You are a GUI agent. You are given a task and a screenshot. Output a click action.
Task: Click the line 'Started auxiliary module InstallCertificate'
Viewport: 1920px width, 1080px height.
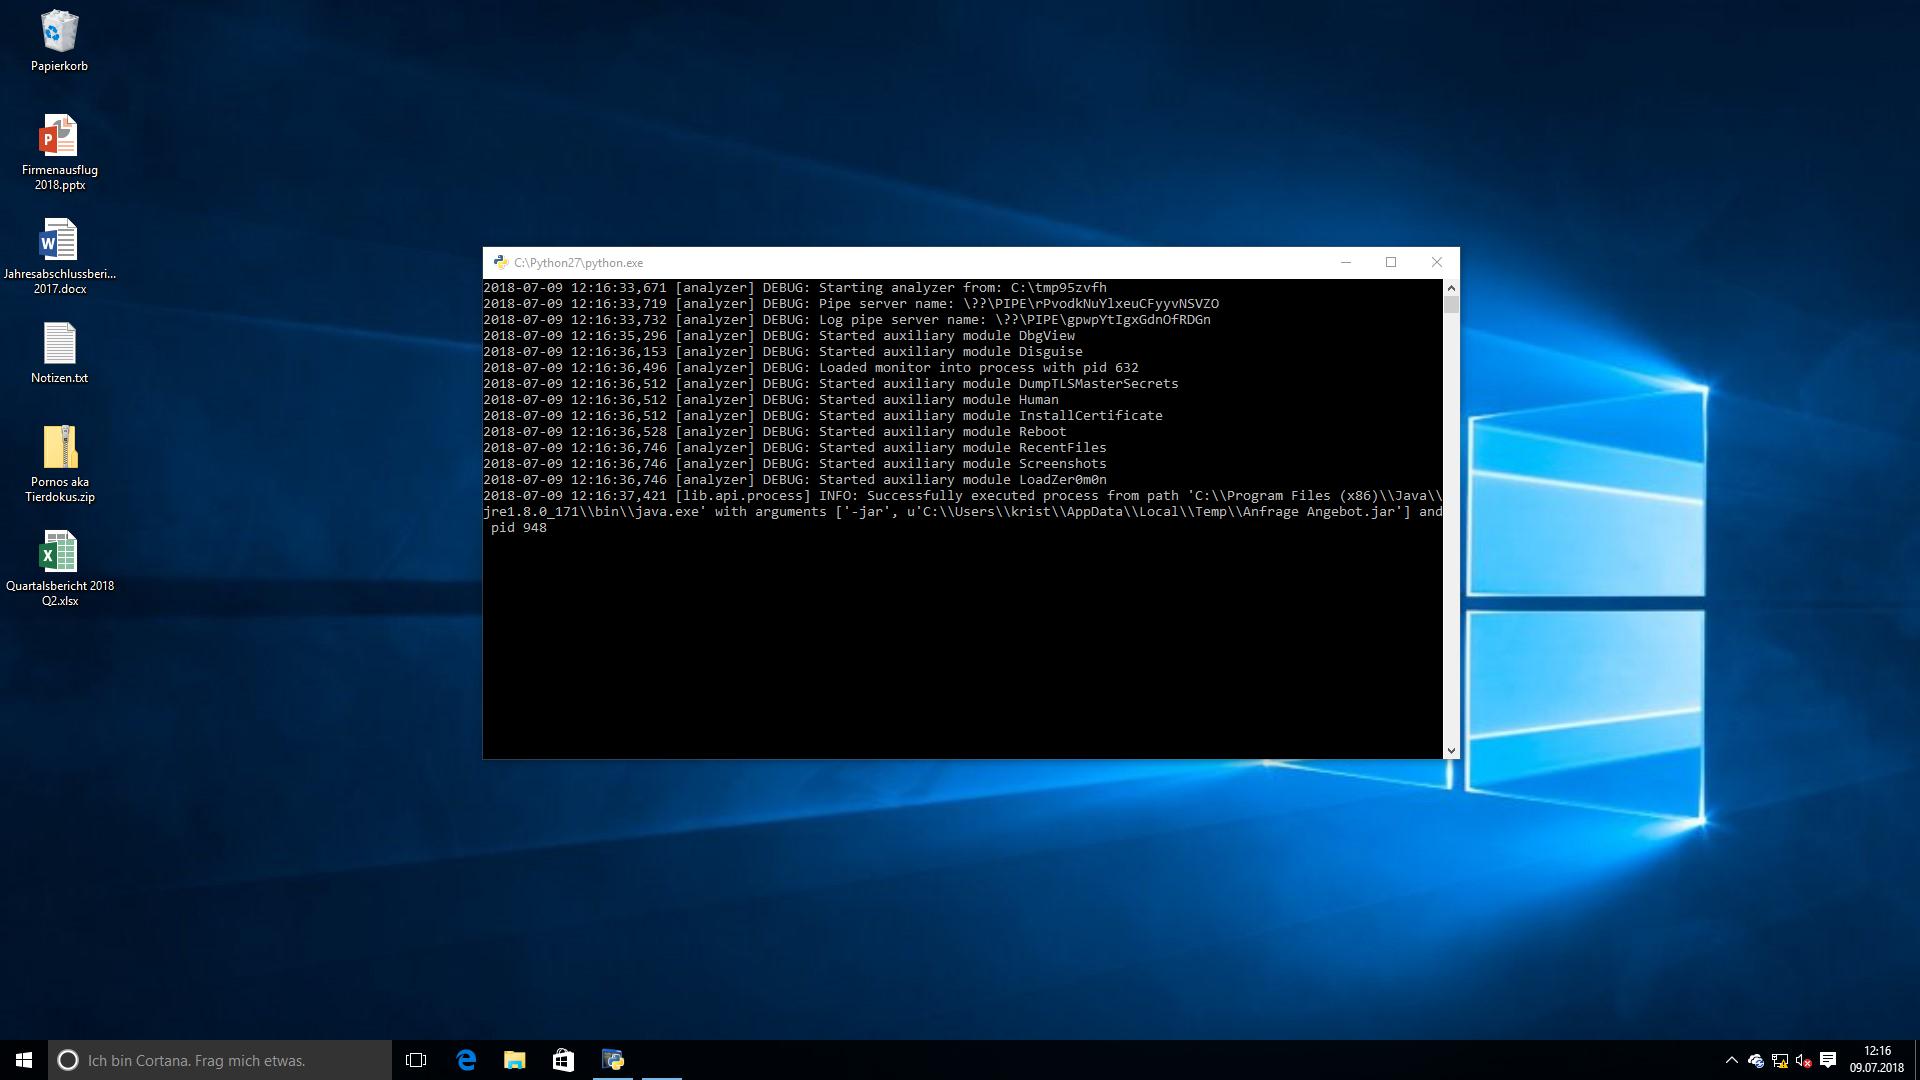[x=823, y=416]
